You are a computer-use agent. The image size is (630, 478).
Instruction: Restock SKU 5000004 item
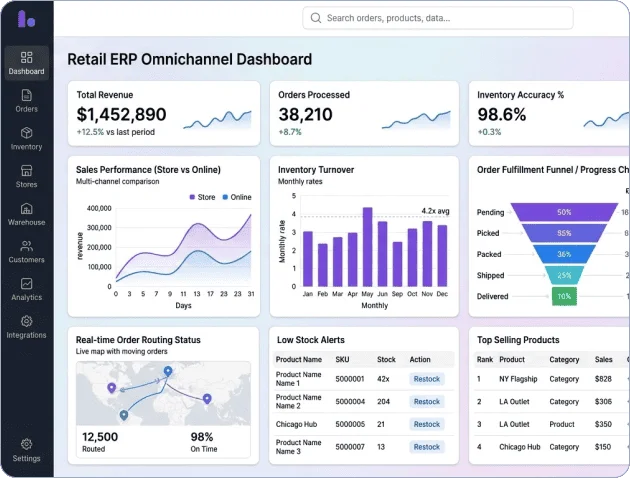coord(427,402)
